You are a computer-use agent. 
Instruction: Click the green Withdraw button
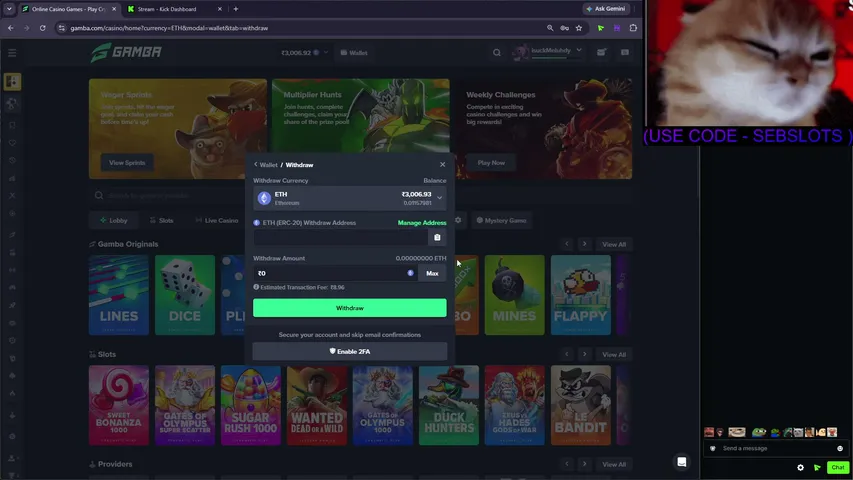pos(350,308)
